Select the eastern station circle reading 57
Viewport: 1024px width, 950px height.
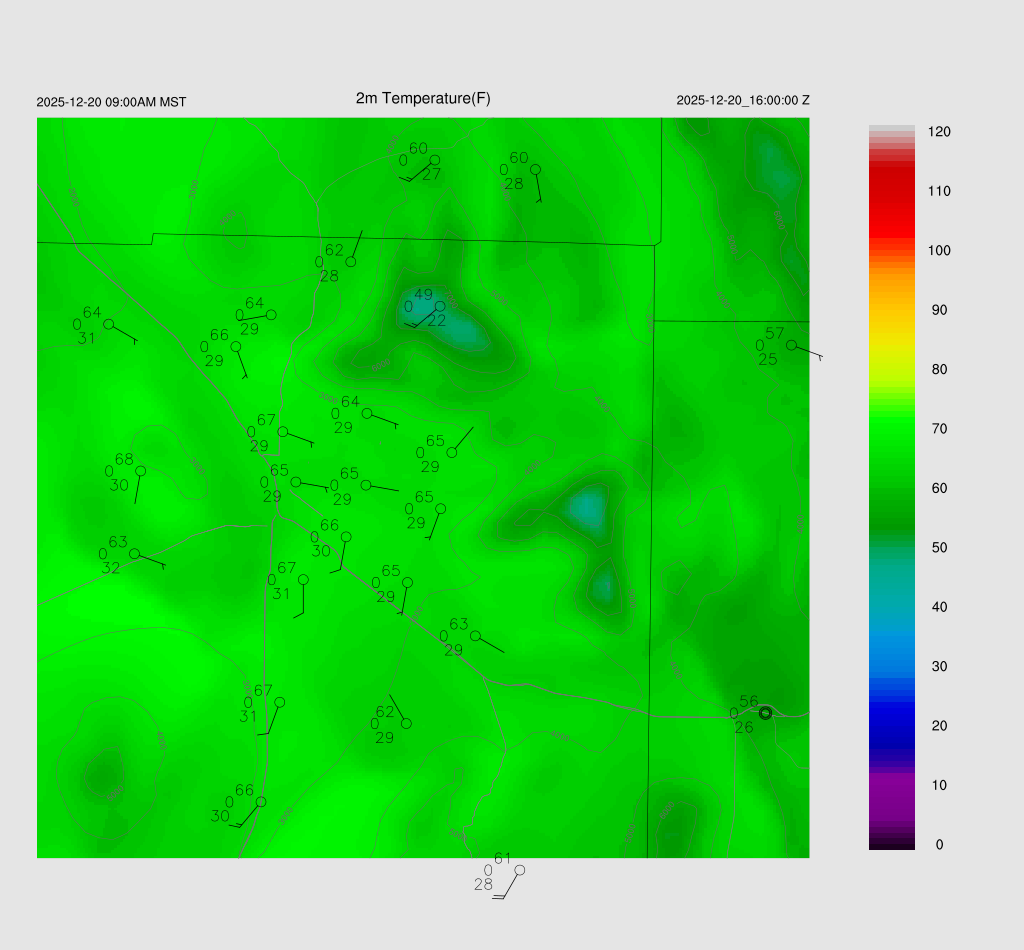click(791, 345)
